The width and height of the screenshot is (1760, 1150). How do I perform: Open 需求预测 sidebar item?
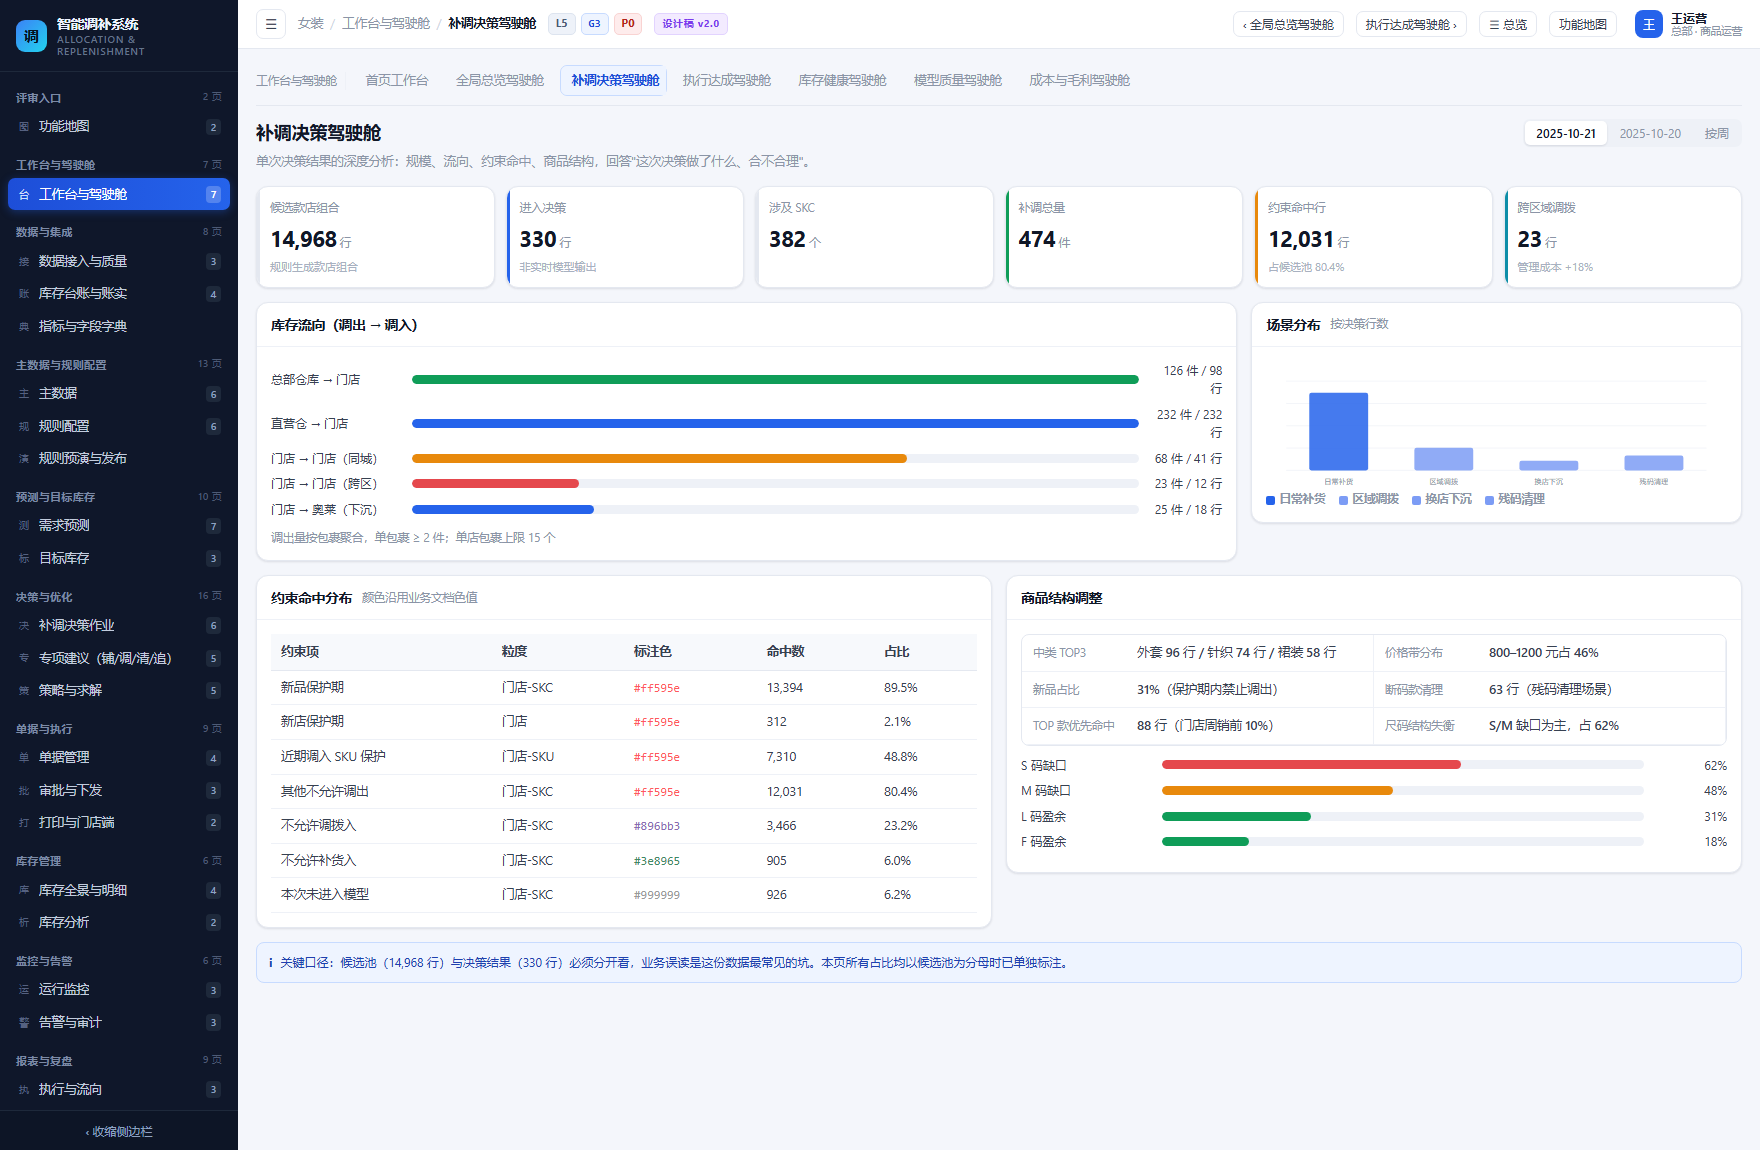point(119,526)
